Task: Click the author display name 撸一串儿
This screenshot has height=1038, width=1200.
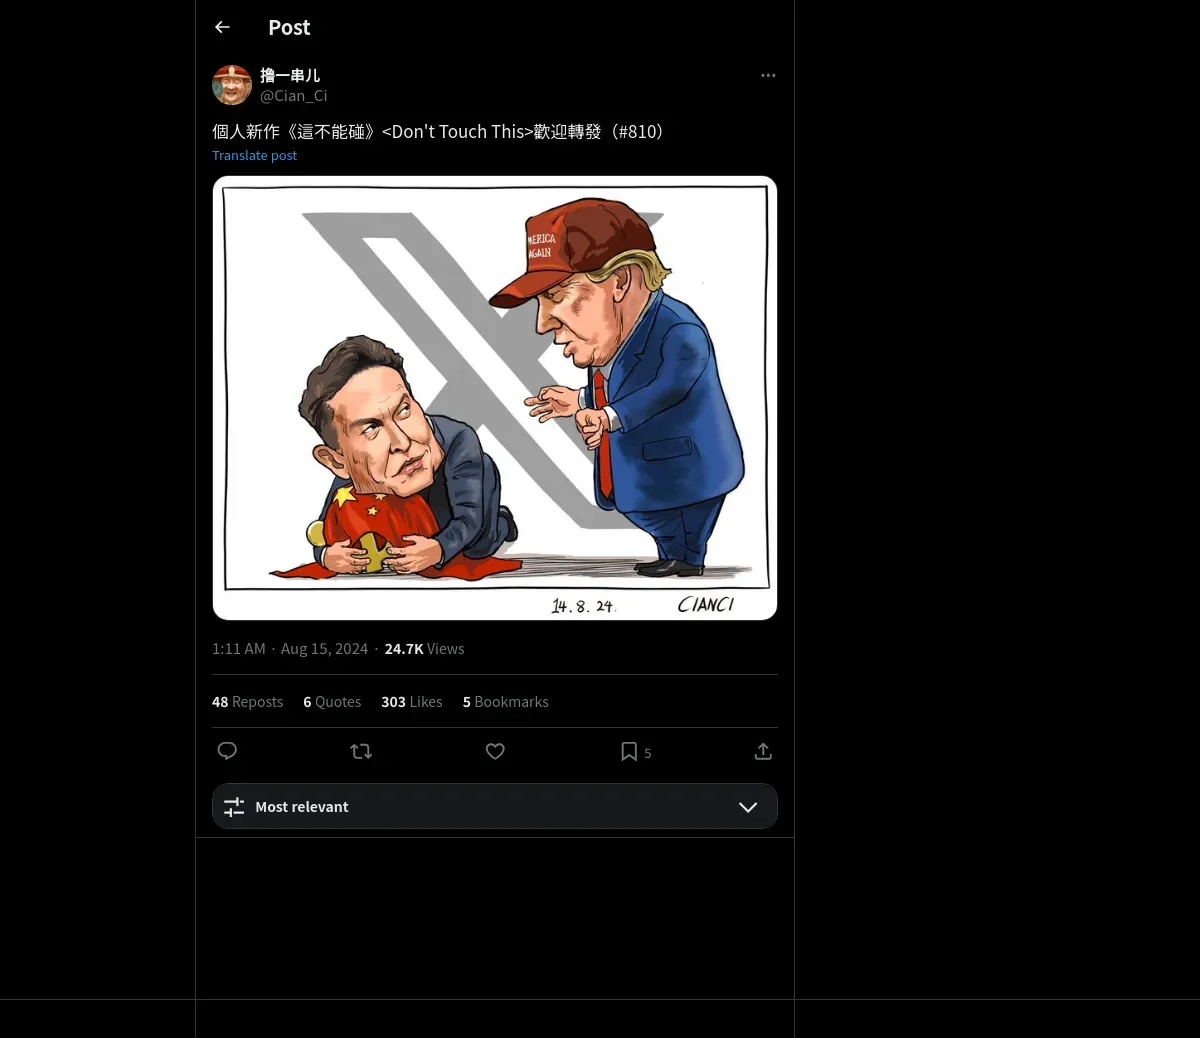Action: point(290,75)
